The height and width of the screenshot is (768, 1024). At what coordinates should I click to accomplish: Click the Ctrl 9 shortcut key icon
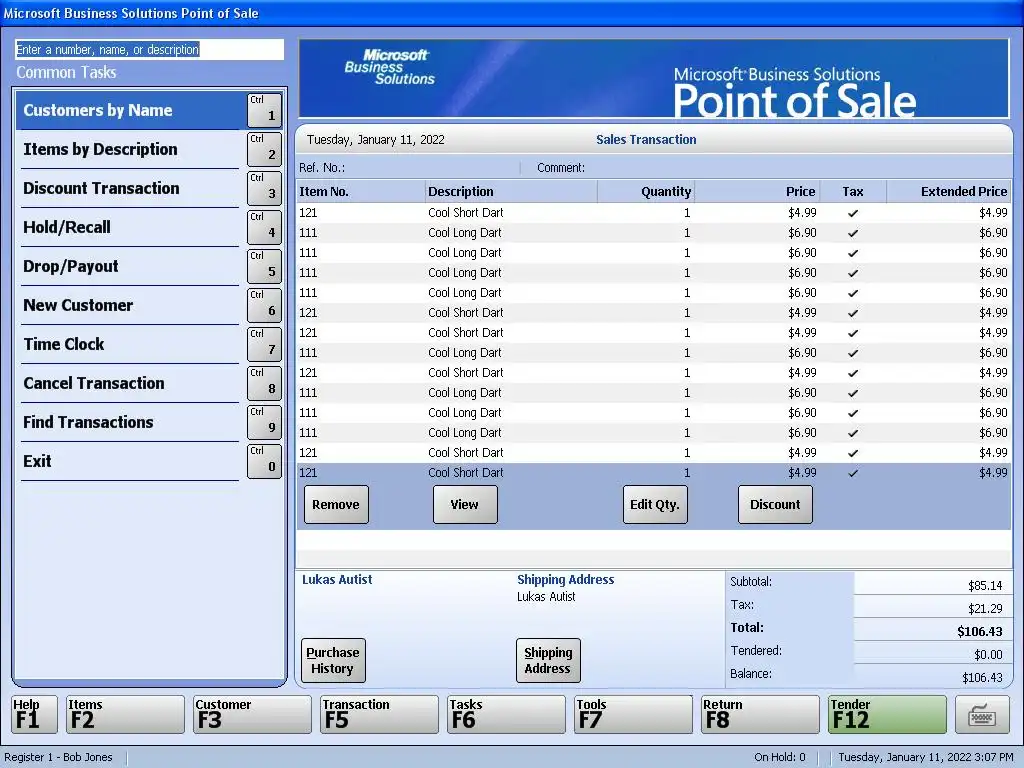[264, 422]
